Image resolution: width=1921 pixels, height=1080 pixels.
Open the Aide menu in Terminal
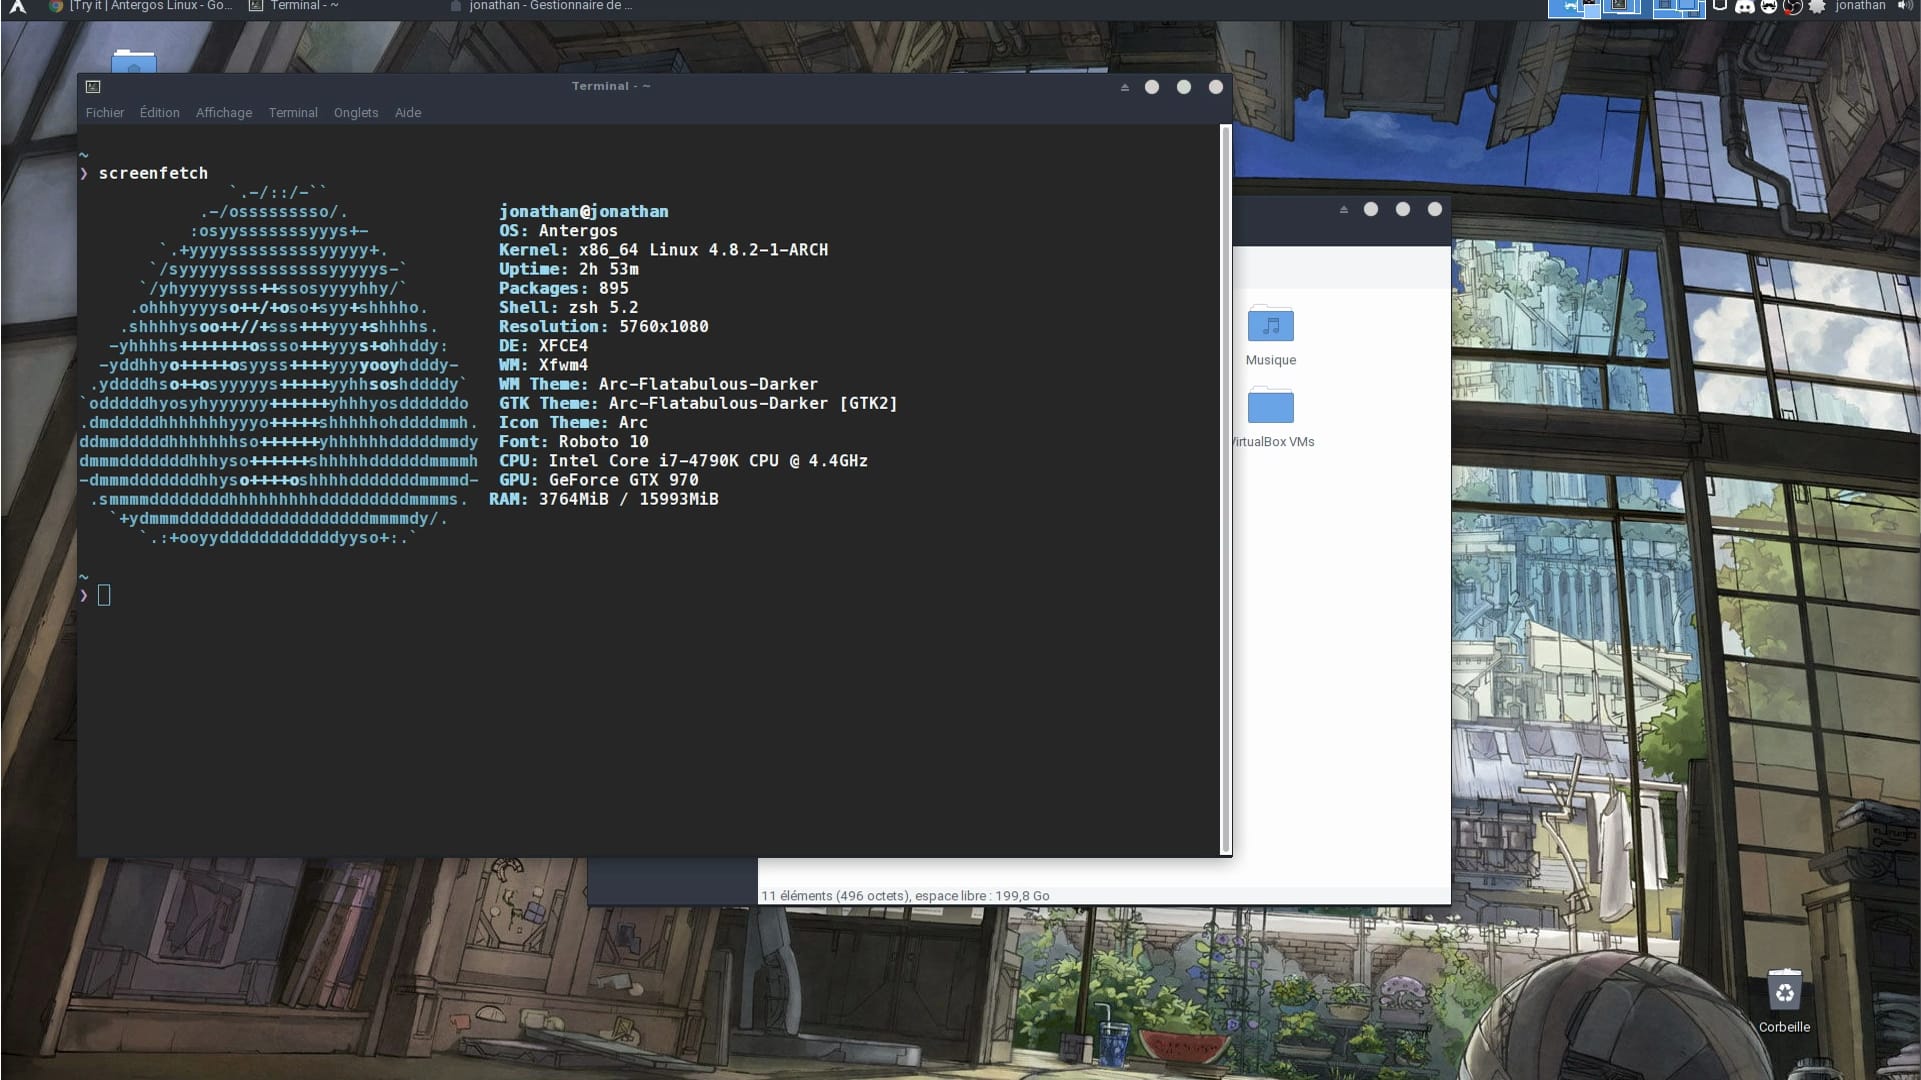(x=408, y=113)
